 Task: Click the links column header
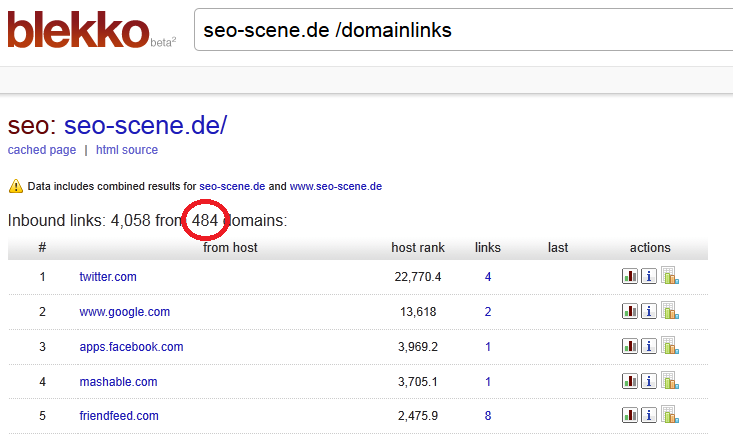coord(488,247)
